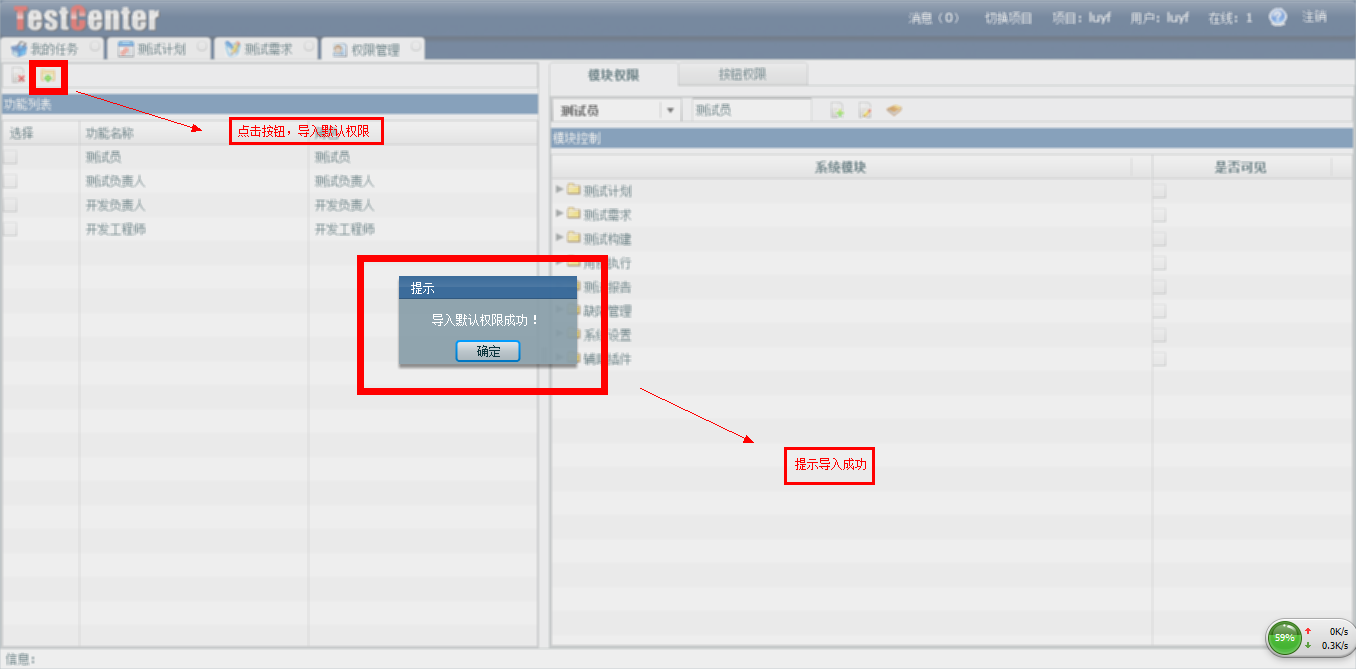Viewport: 1356px width, 669px height.
Task: Open 消息(0) in the header
Action: [x=934, y=18]
